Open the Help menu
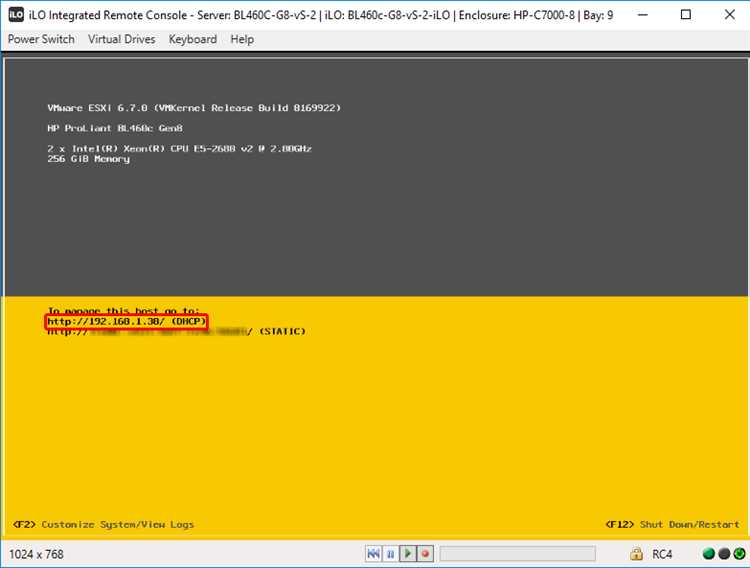Screen dimensions: 750x568 242,39
